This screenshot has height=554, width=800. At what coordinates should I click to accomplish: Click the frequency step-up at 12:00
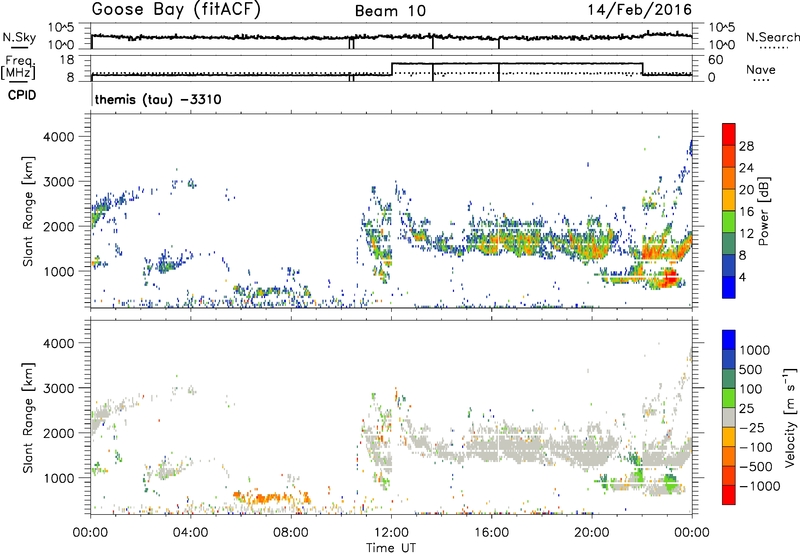(x=392, y=69)
